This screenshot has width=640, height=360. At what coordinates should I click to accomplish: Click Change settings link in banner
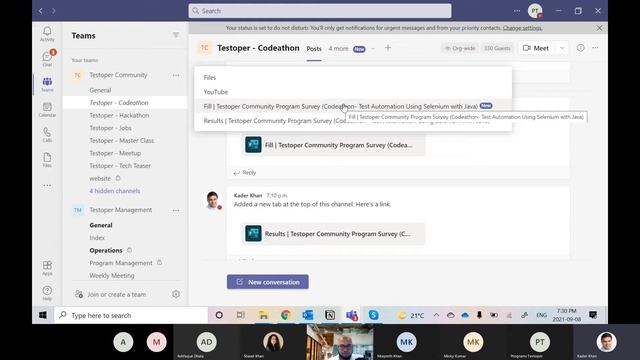tap(522, 28)
